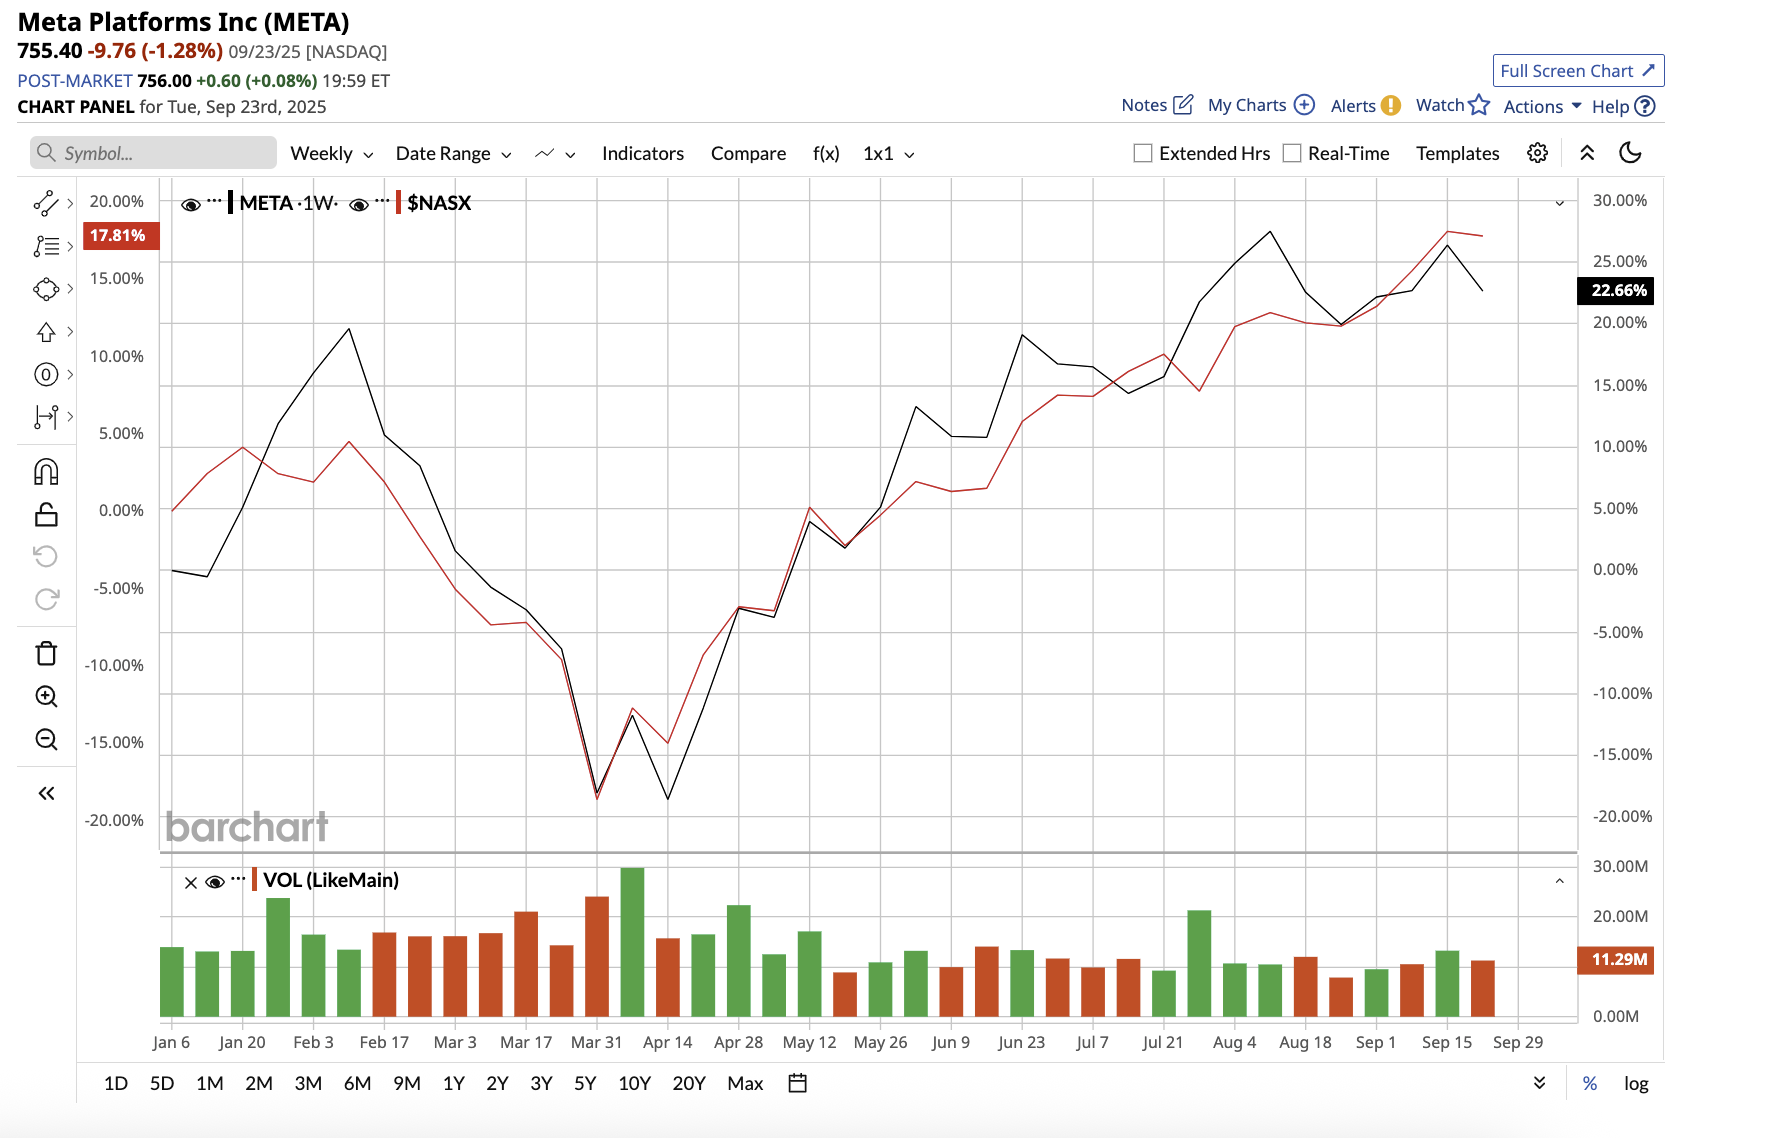Delete drawings with trash icon
Screen dimensions: 1786x1138
[46, 653]
